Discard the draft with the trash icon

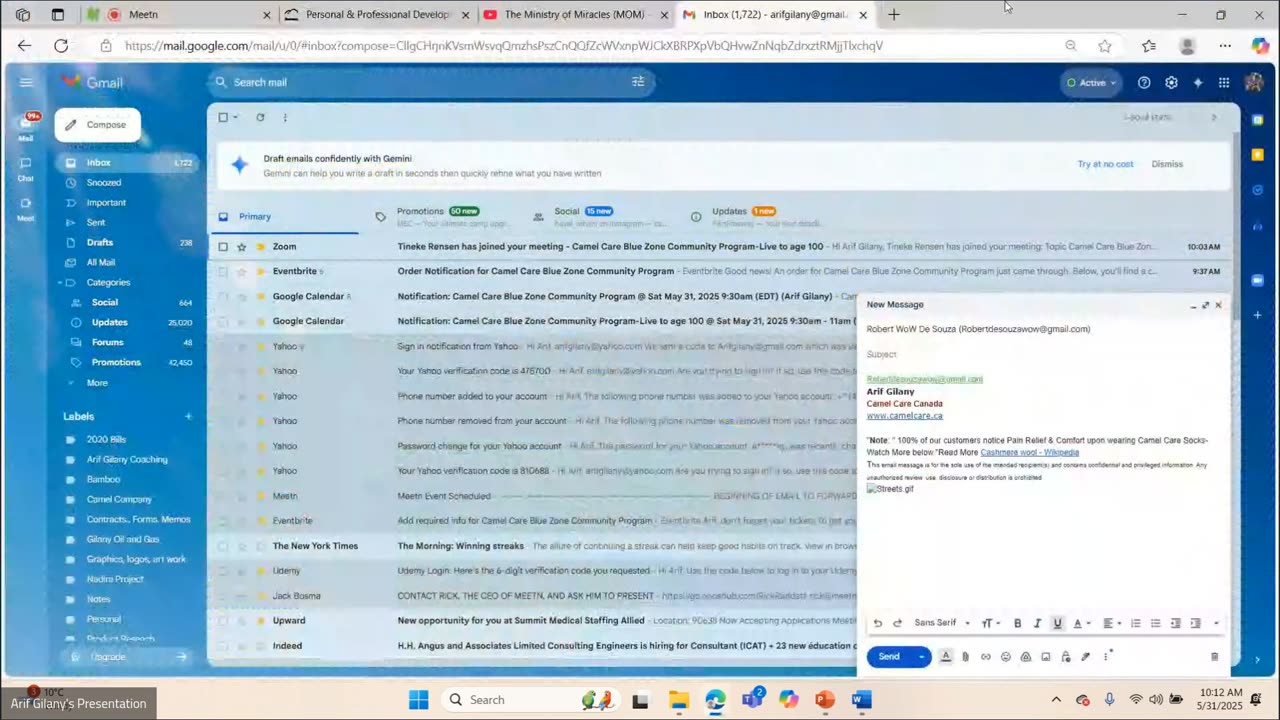pyautogui.click(x=1214, y=657)
